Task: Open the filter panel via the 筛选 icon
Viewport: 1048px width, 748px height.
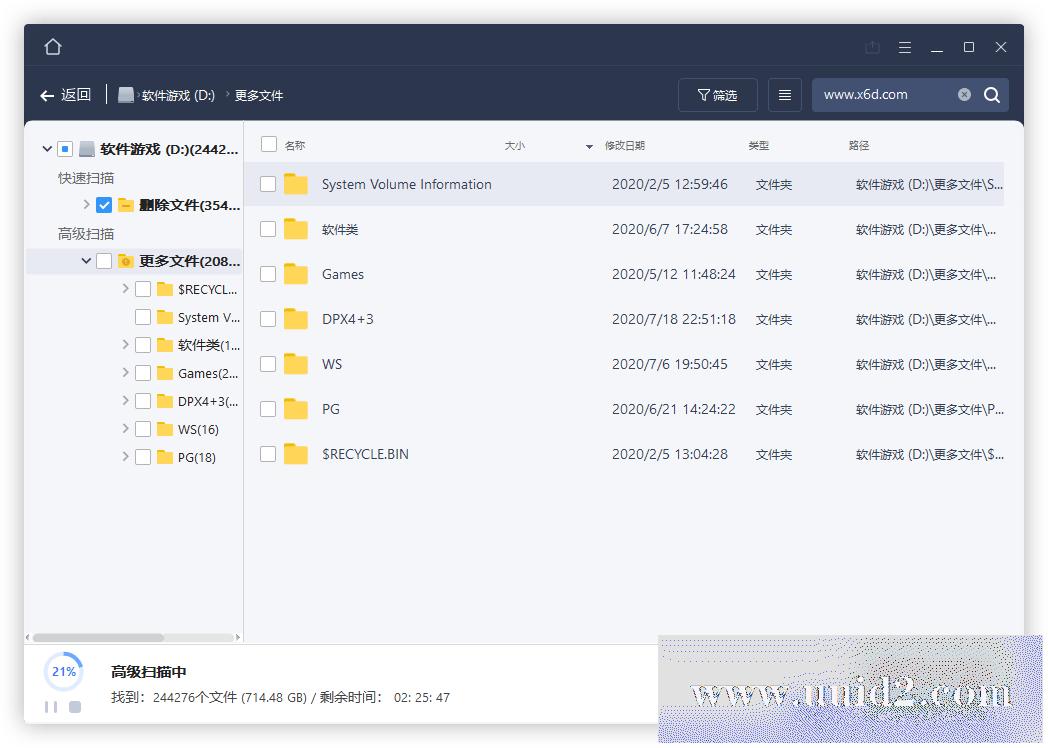Action: [717, 94]
